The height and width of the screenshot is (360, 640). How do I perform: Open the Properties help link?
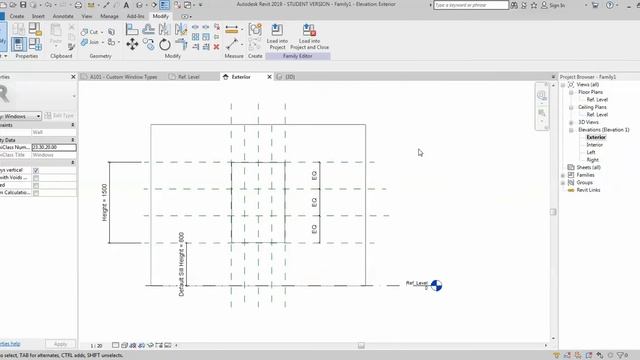(10, 344)
